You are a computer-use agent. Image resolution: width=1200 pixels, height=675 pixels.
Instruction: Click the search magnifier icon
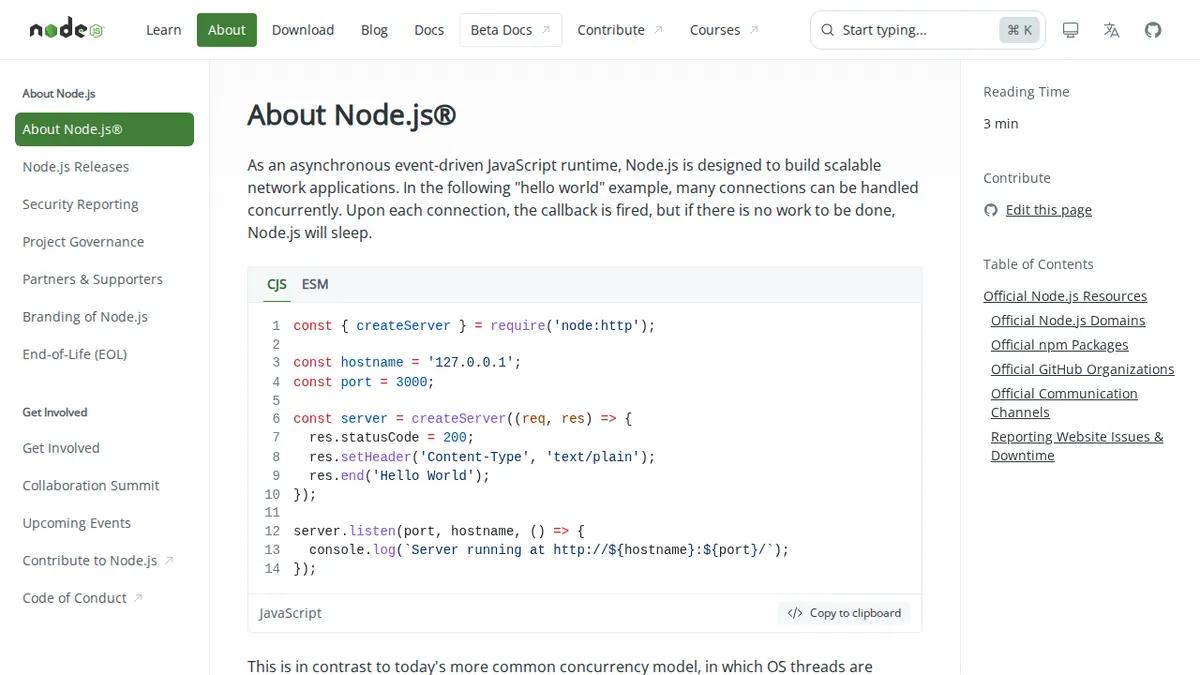(x=827, y=30)
